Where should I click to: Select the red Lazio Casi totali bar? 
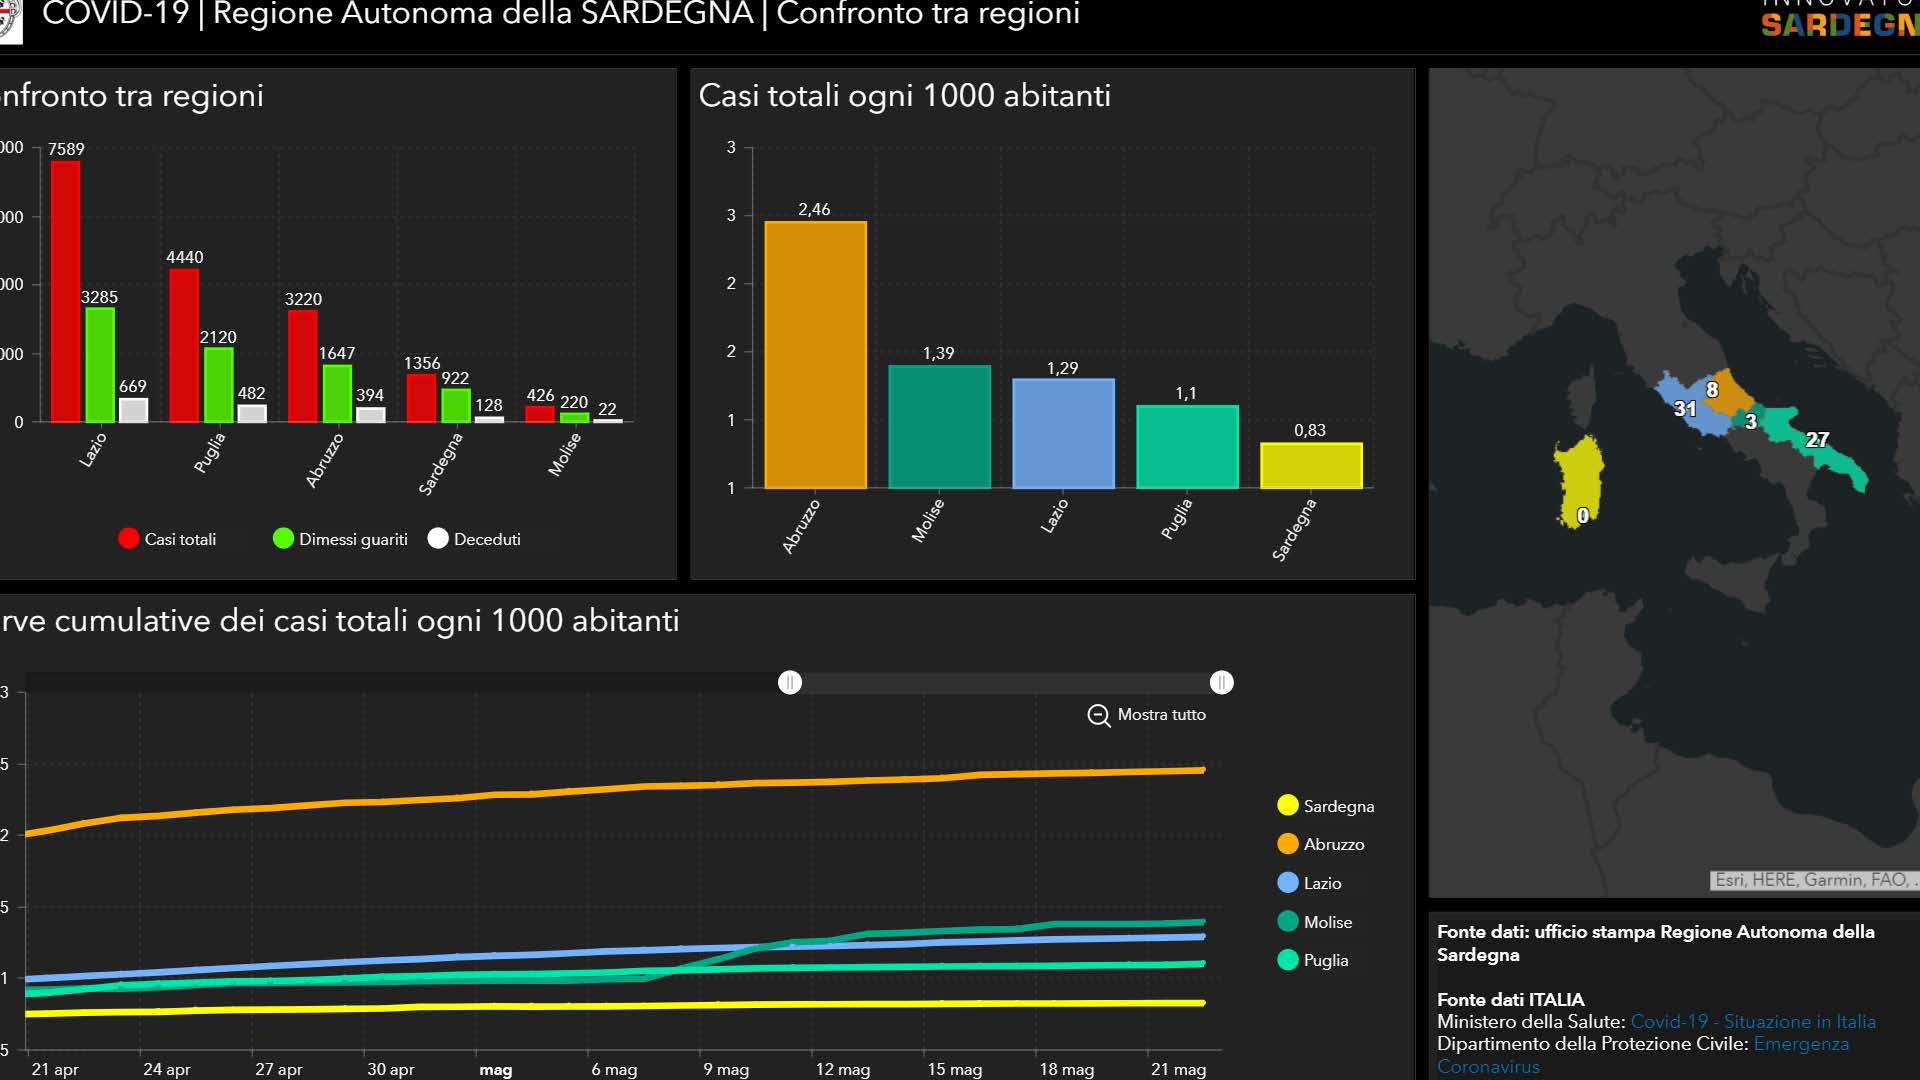coord(66,290)
